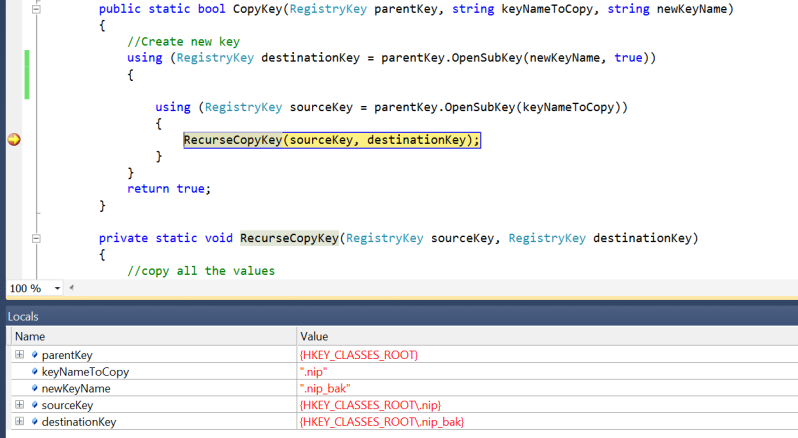
Task: Expand the sourceKey local variable
Action: [x=19, y=404]
